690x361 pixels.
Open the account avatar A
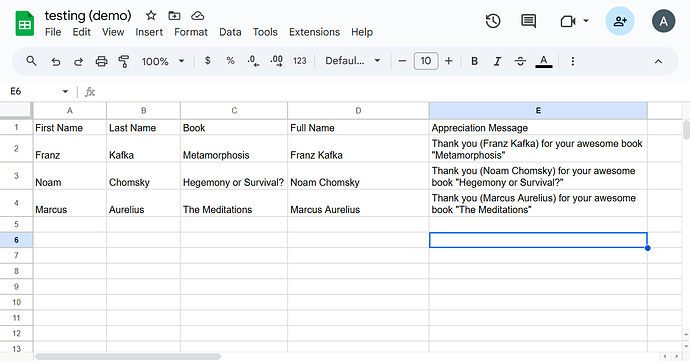point(664,21)
